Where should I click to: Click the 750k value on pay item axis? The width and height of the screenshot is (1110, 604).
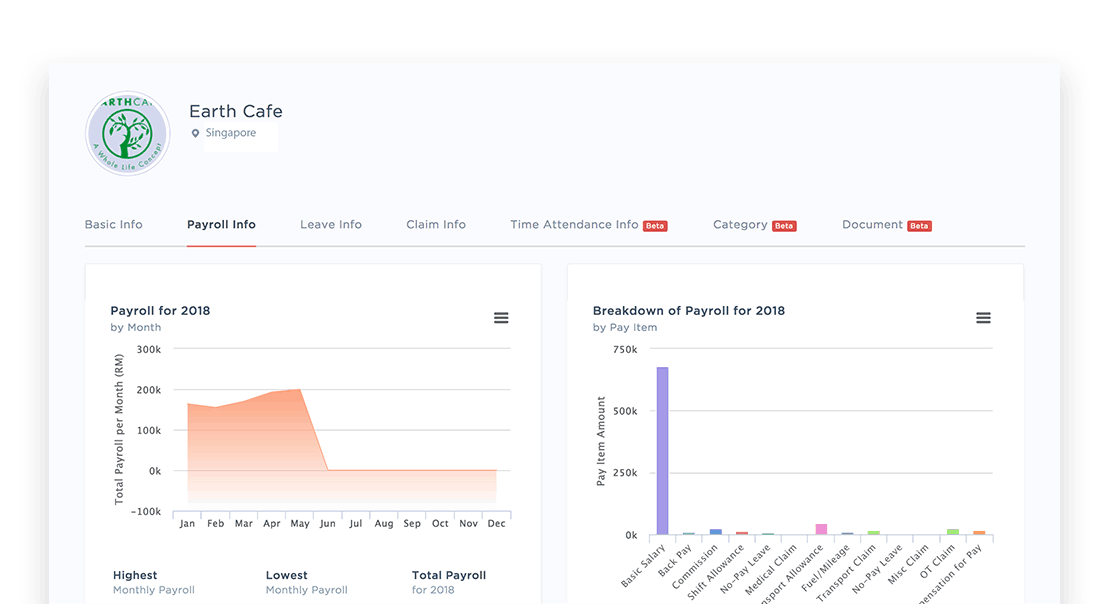coord(625,349)
